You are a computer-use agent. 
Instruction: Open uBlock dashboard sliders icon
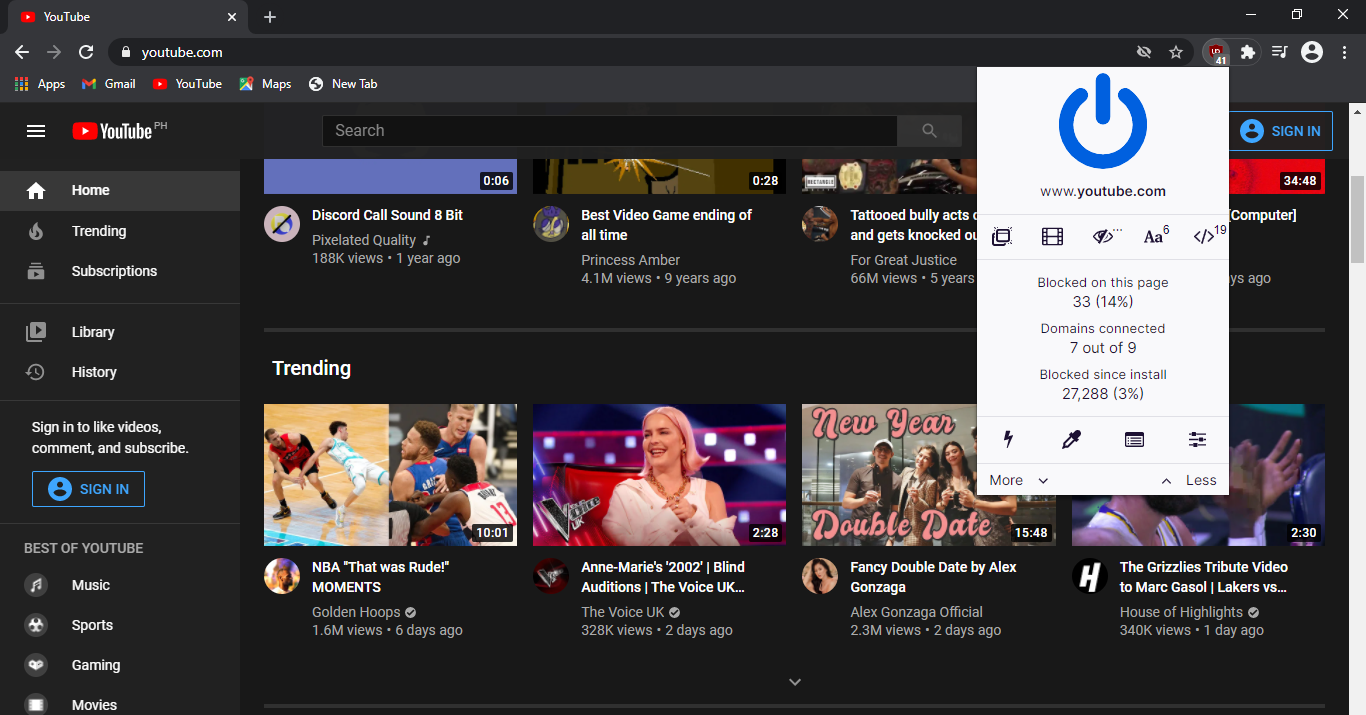tap(1197, 439)
